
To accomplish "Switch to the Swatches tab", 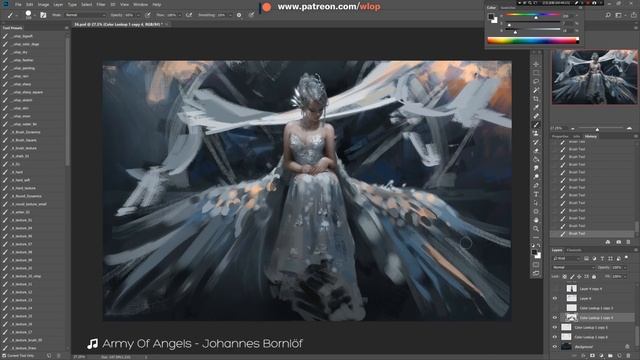I will (x=508, y=8).
